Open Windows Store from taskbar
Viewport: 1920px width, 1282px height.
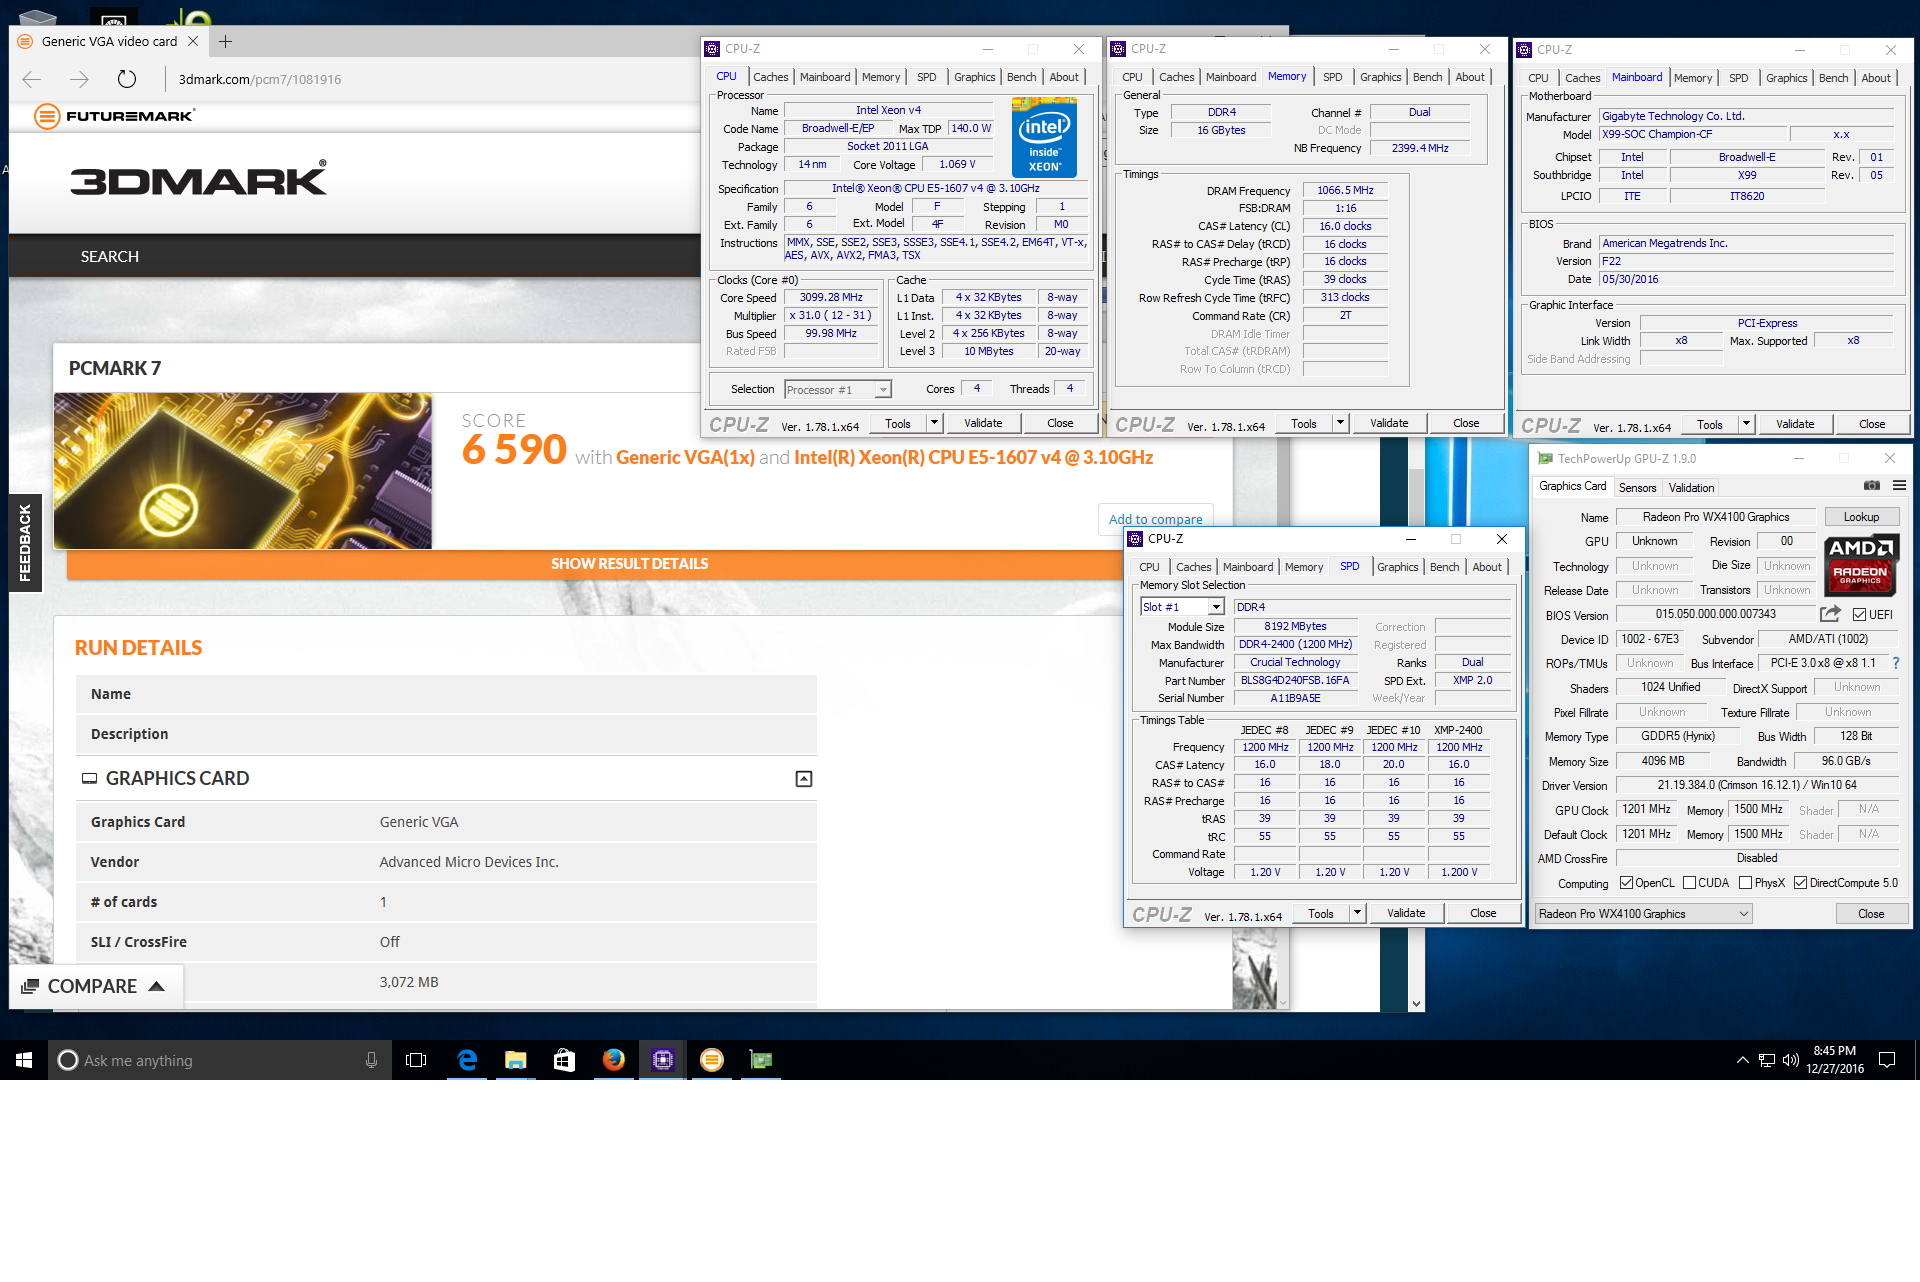click(x=565, y=1060)
